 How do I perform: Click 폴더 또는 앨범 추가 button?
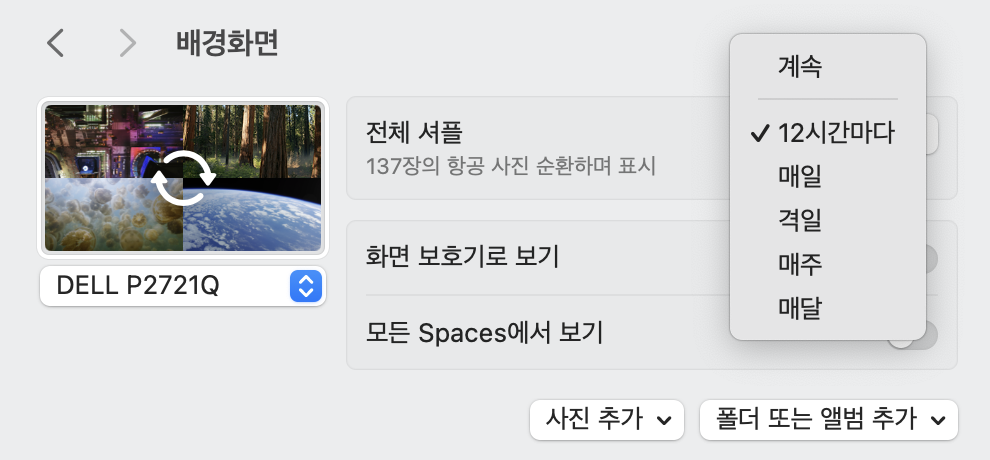[810, 421]
